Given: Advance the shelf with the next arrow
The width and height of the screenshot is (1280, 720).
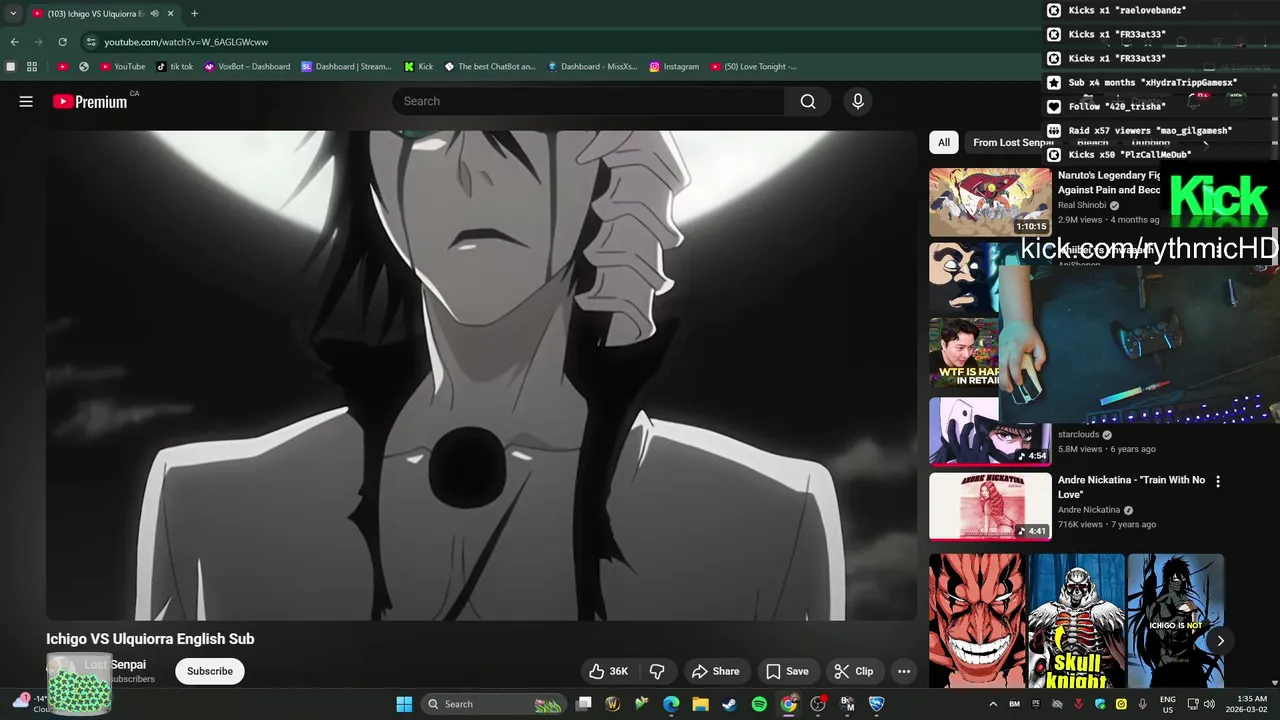Looking at the screenshot, I should pyautogui.click(x=1220, y=641).
